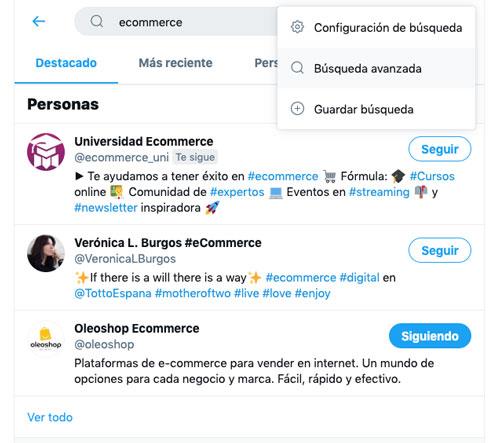The height and width of the screenshot is (443, 500).
Task: Click the back arrow icon
Action: click(x=39, y=22)
